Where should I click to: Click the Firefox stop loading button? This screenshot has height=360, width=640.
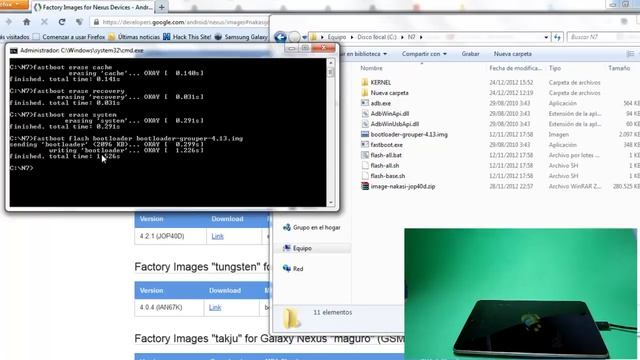click(44, 22)
